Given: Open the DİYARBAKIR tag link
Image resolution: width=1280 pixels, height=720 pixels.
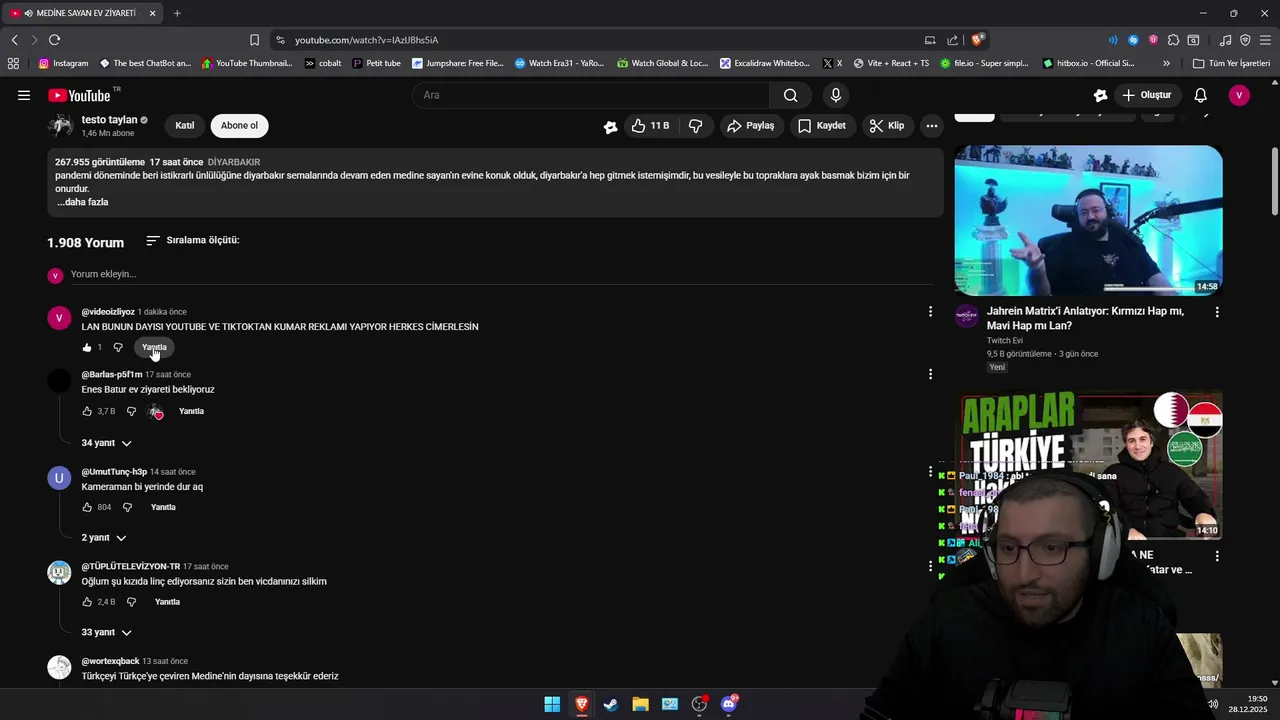Looking at the screenshot, I should click(x=234, y=162).
